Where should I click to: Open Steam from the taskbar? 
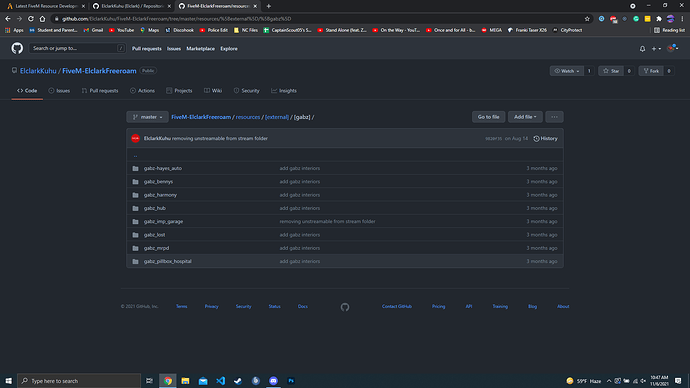point(238,381)
